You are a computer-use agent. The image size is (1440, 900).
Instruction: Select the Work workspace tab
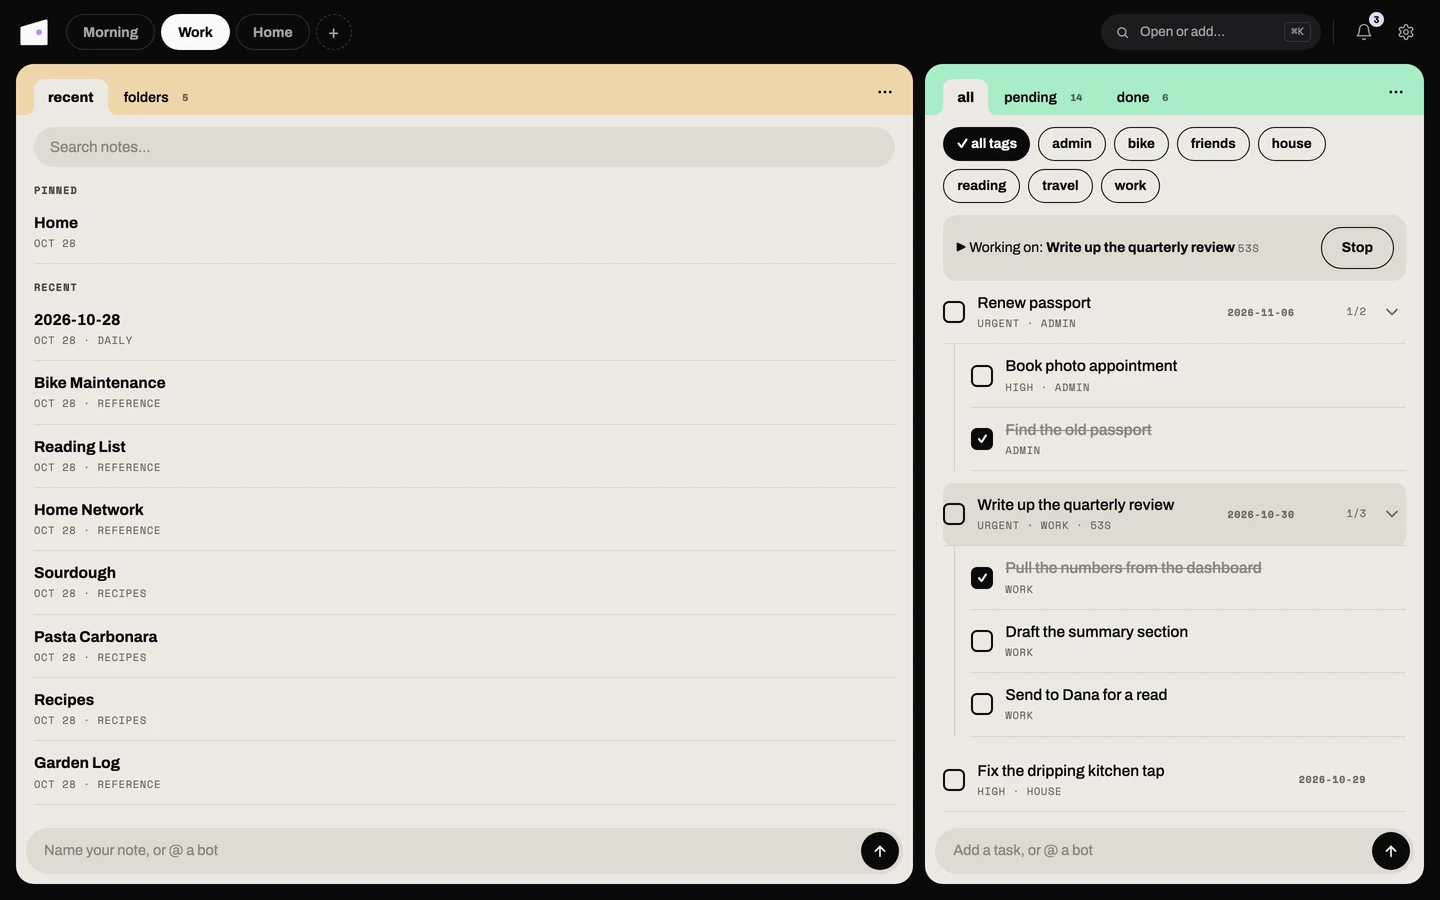coord(195,32)
